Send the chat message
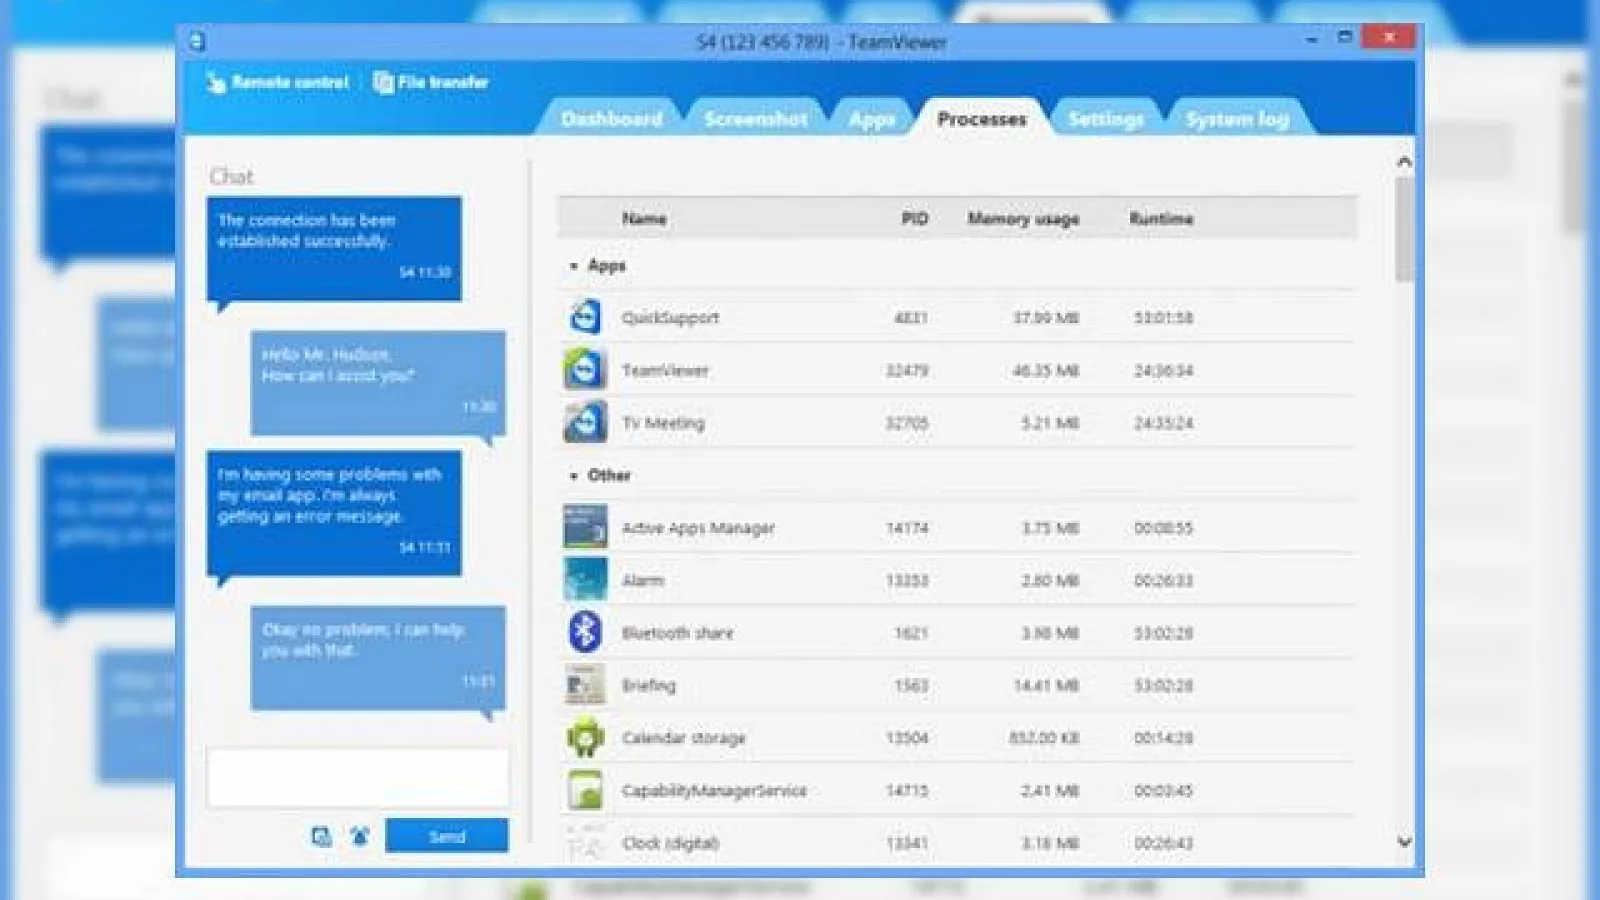 [x=447, y=836]
